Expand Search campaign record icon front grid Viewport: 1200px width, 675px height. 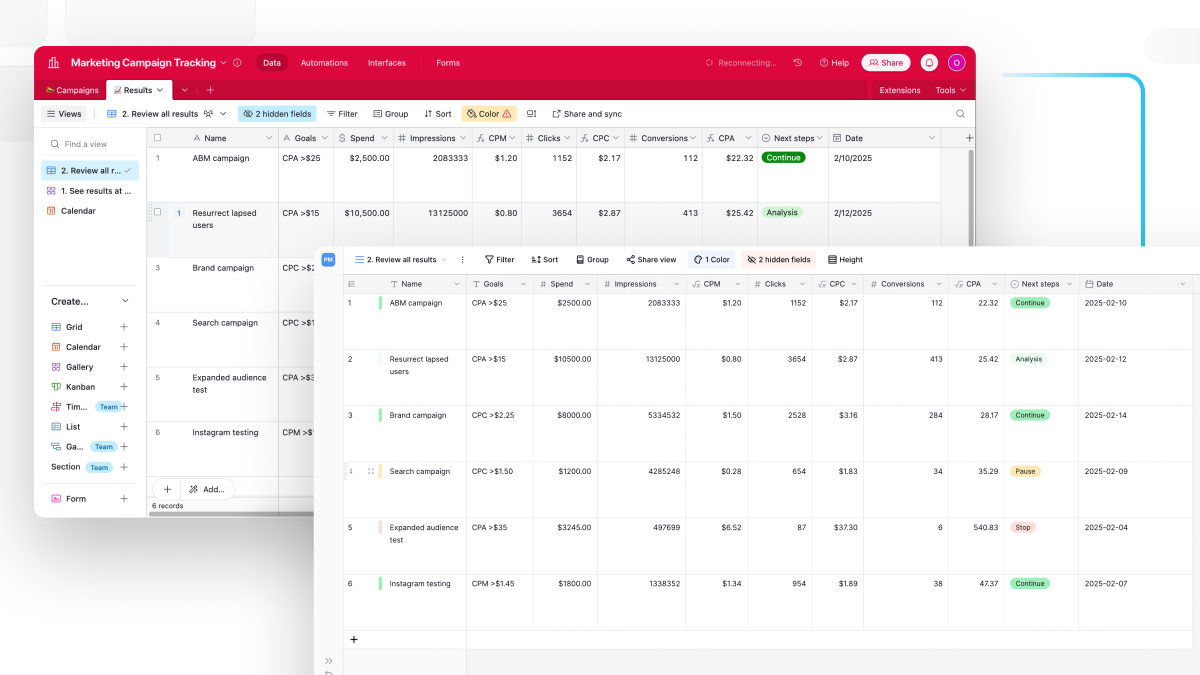coord(371,471)
